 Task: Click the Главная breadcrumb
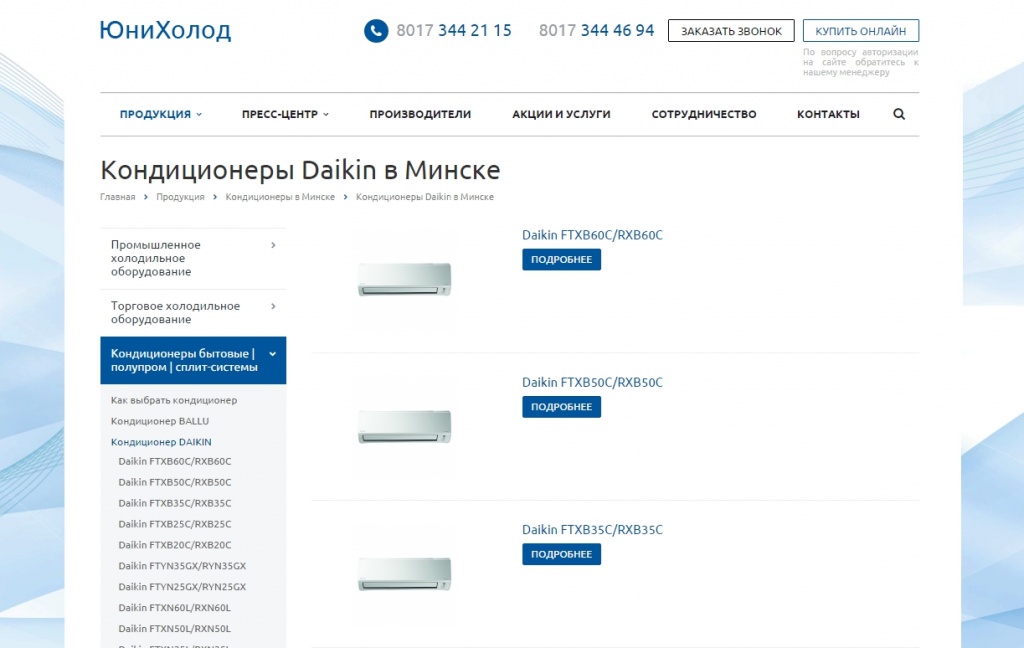point(118,197)
